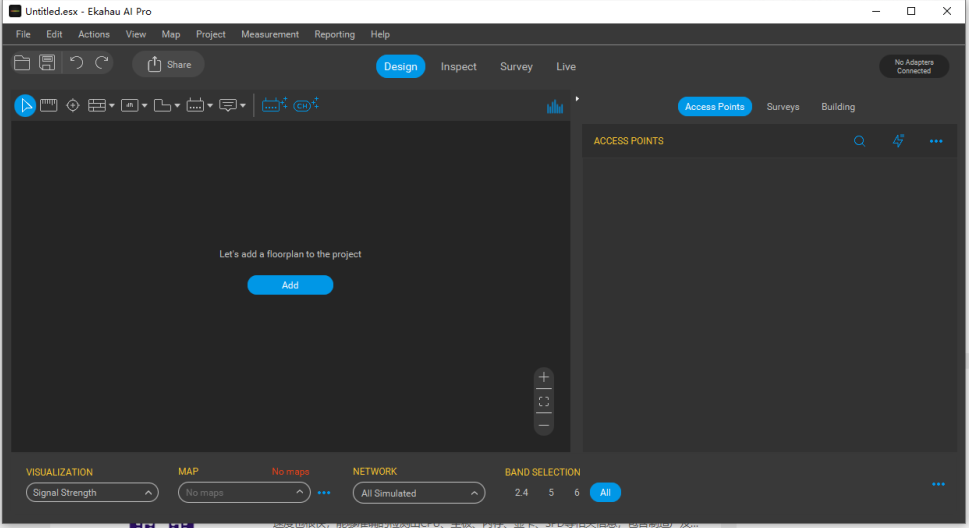Screen dimensions: 969x528
Task: Switch to the Surveys tab
Action: (783, 107)
